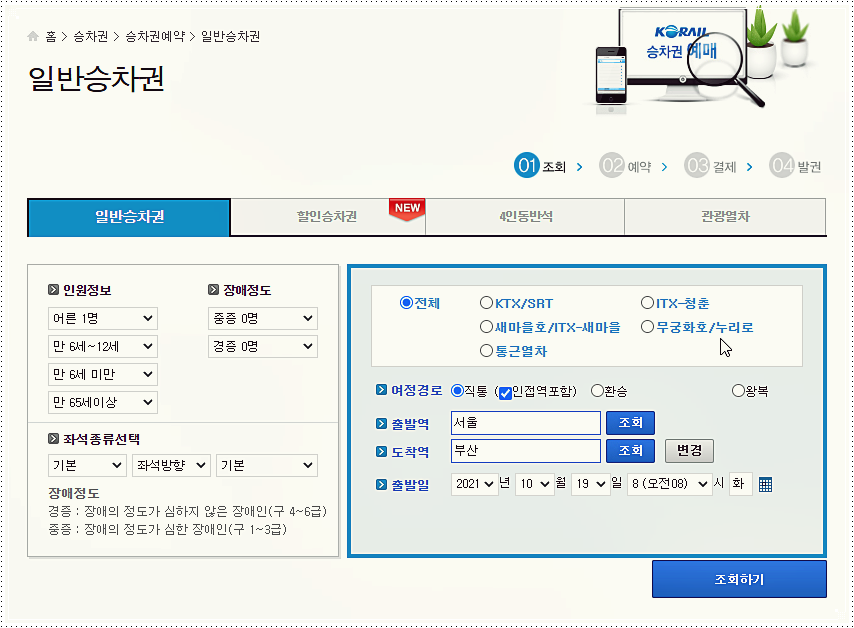854x628 pixels.
Task: Open the first 기본 seat type dropdown
Action: tap(87, 465)
